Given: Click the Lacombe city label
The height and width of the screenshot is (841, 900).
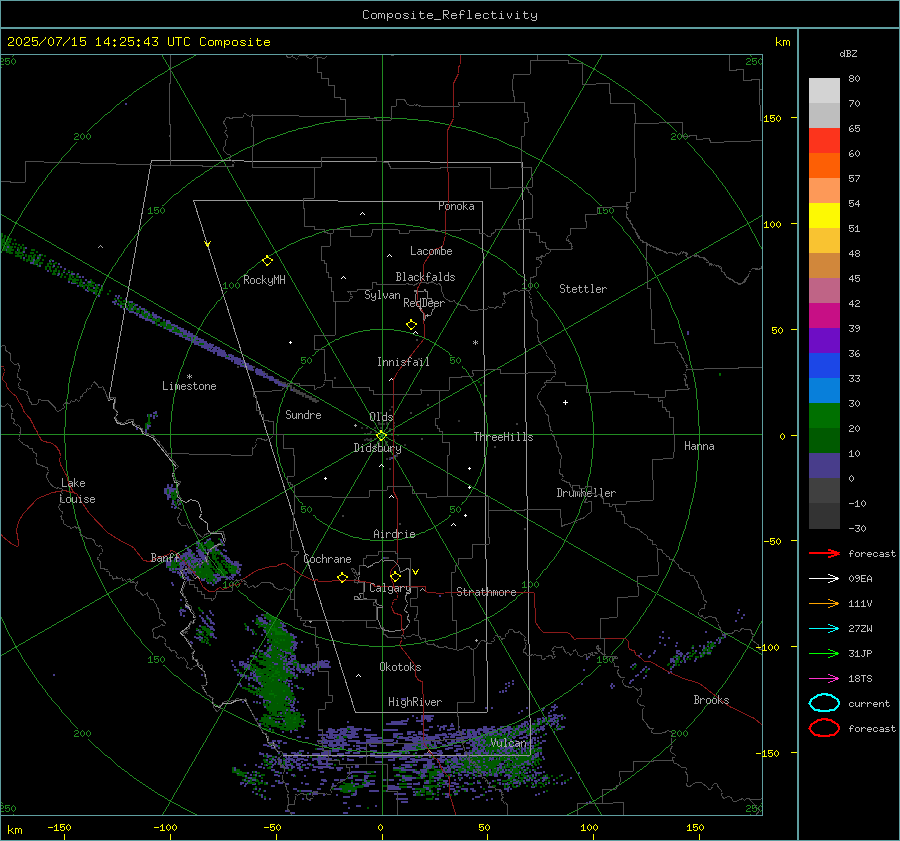Looking at the screenshot, I should click(x=431, y=251).
